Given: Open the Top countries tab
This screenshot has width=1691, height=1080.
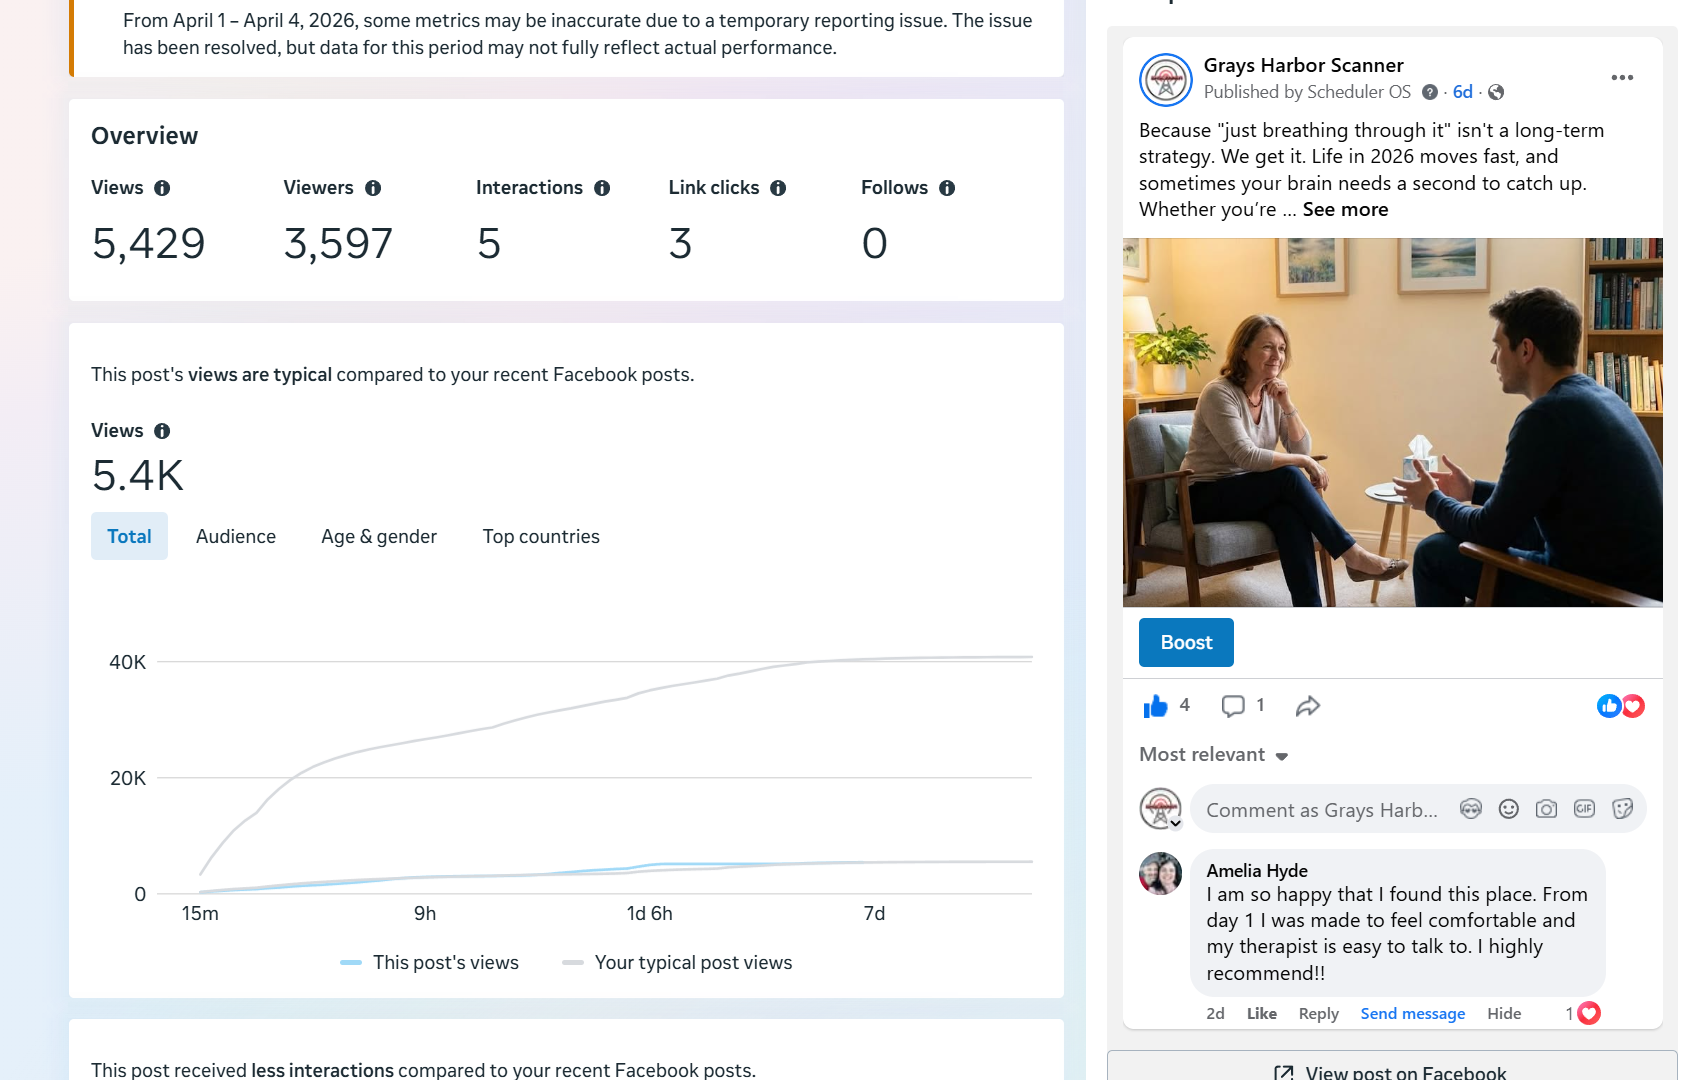Looking at the screenshot, I should point(541,537).
